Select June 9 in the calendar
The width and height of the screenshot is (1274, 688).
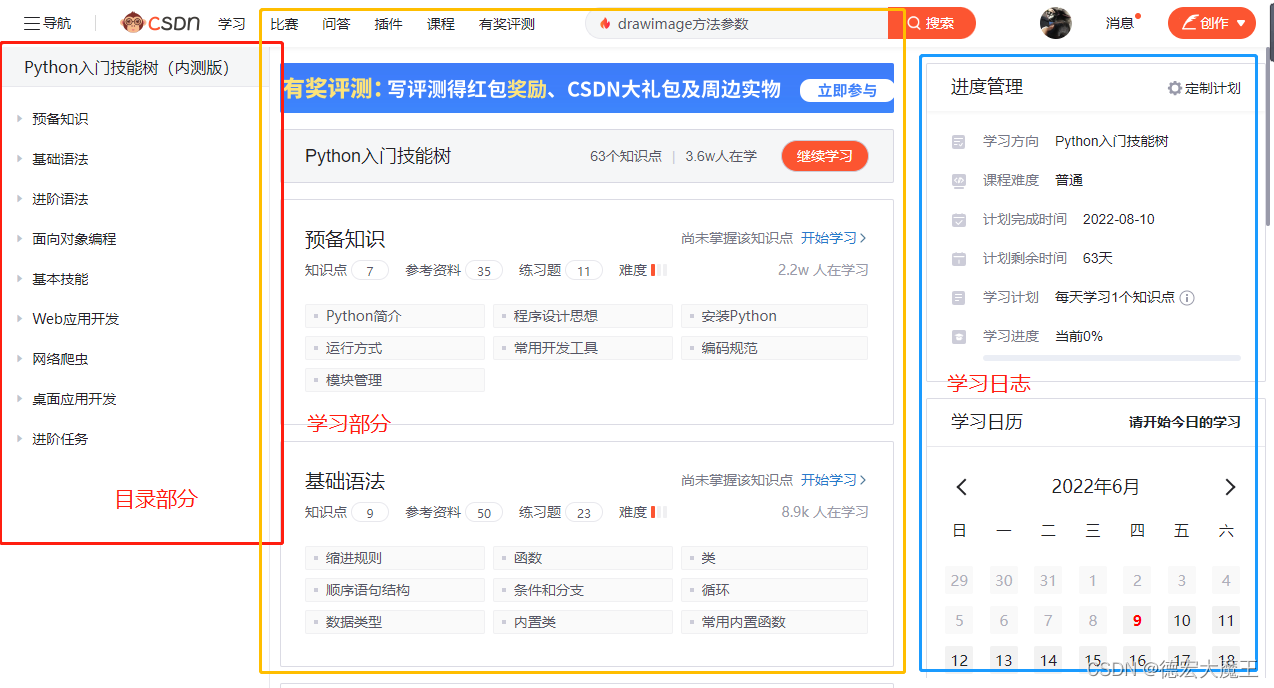(x=1137, y=620)
